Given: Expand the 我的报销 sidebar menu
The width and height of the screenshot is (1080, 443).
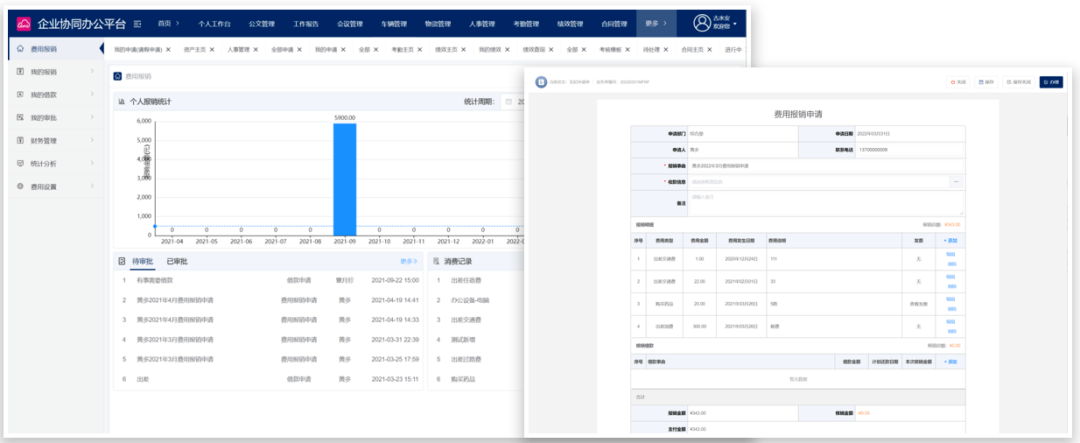Looking at the screenshot, I should click(92, 71).
